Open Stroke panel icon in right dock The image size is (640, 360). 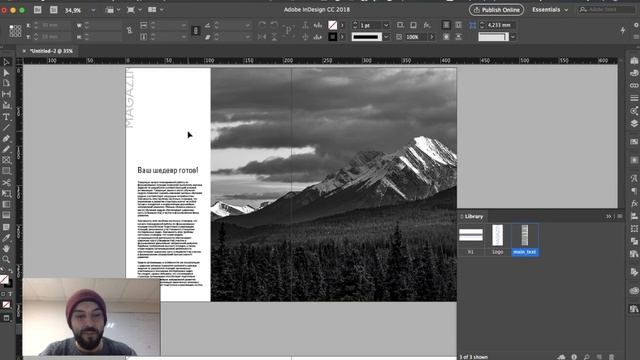pos(634,98)
